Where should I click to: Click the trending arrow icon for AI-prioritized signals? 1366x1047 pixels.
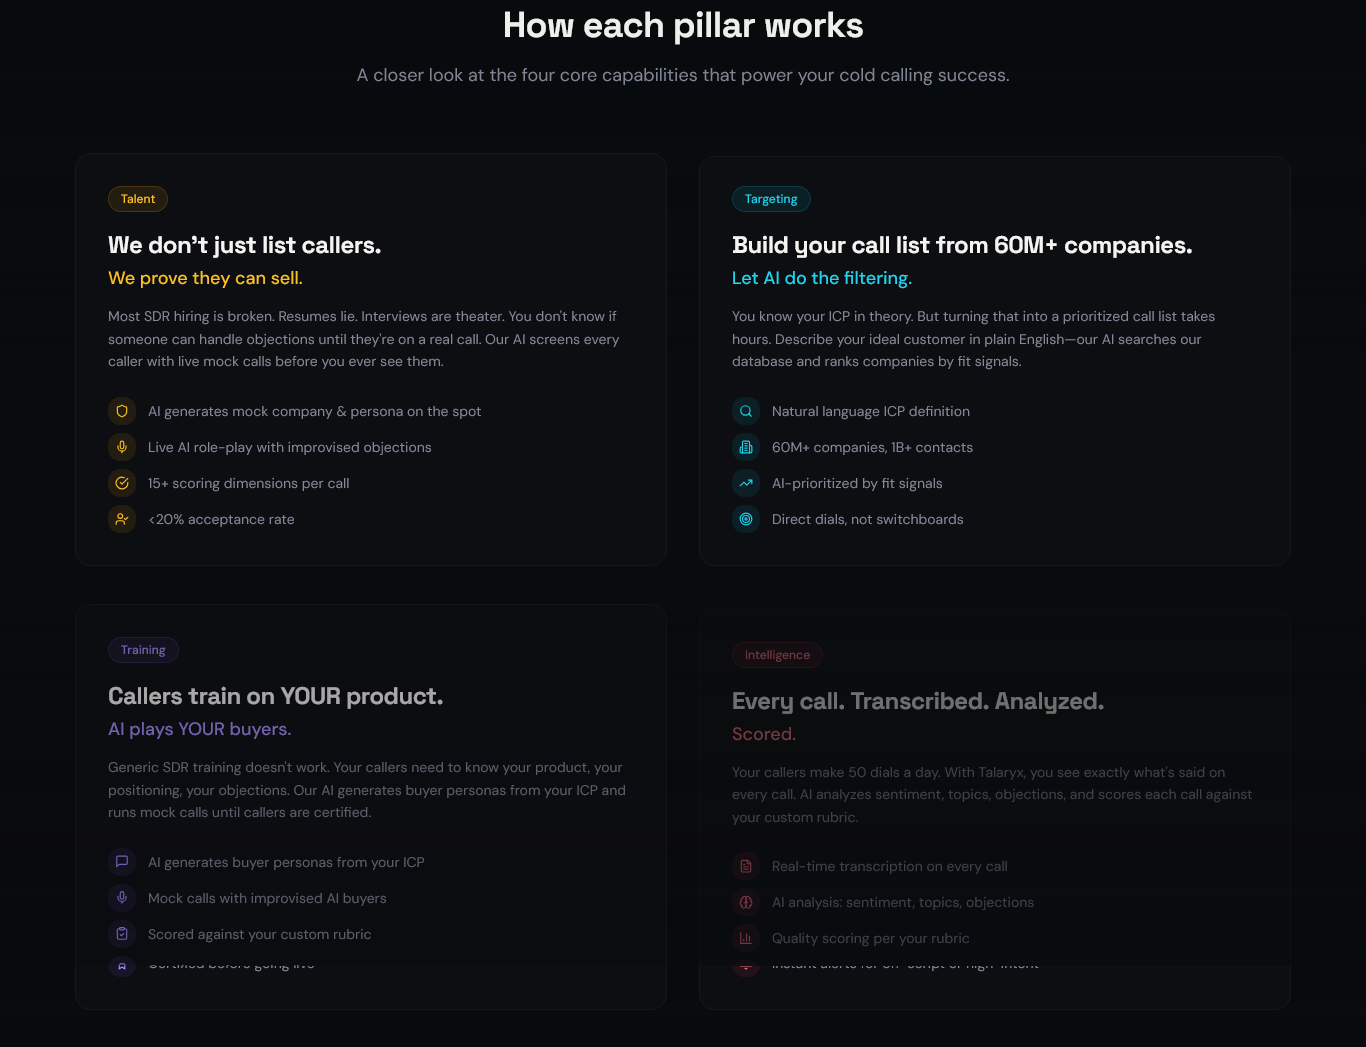point(746,483)
